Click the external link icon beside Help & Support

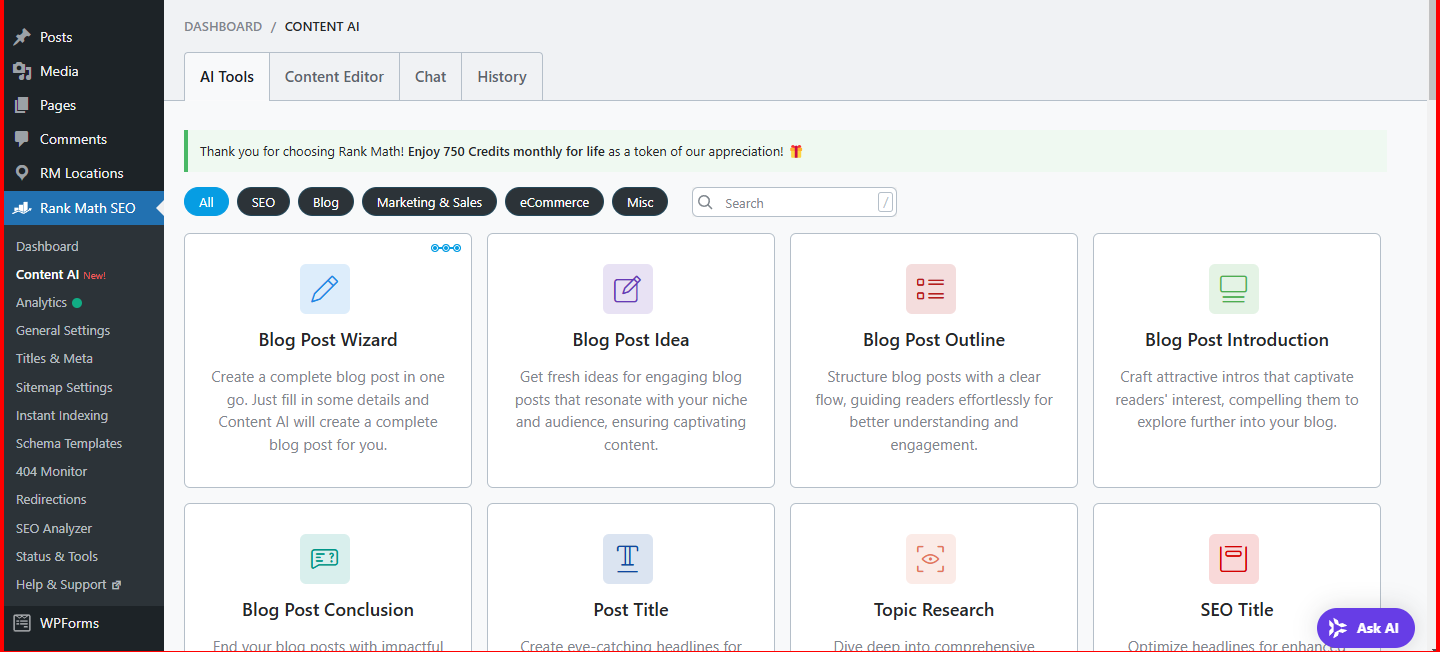[116, 585]
